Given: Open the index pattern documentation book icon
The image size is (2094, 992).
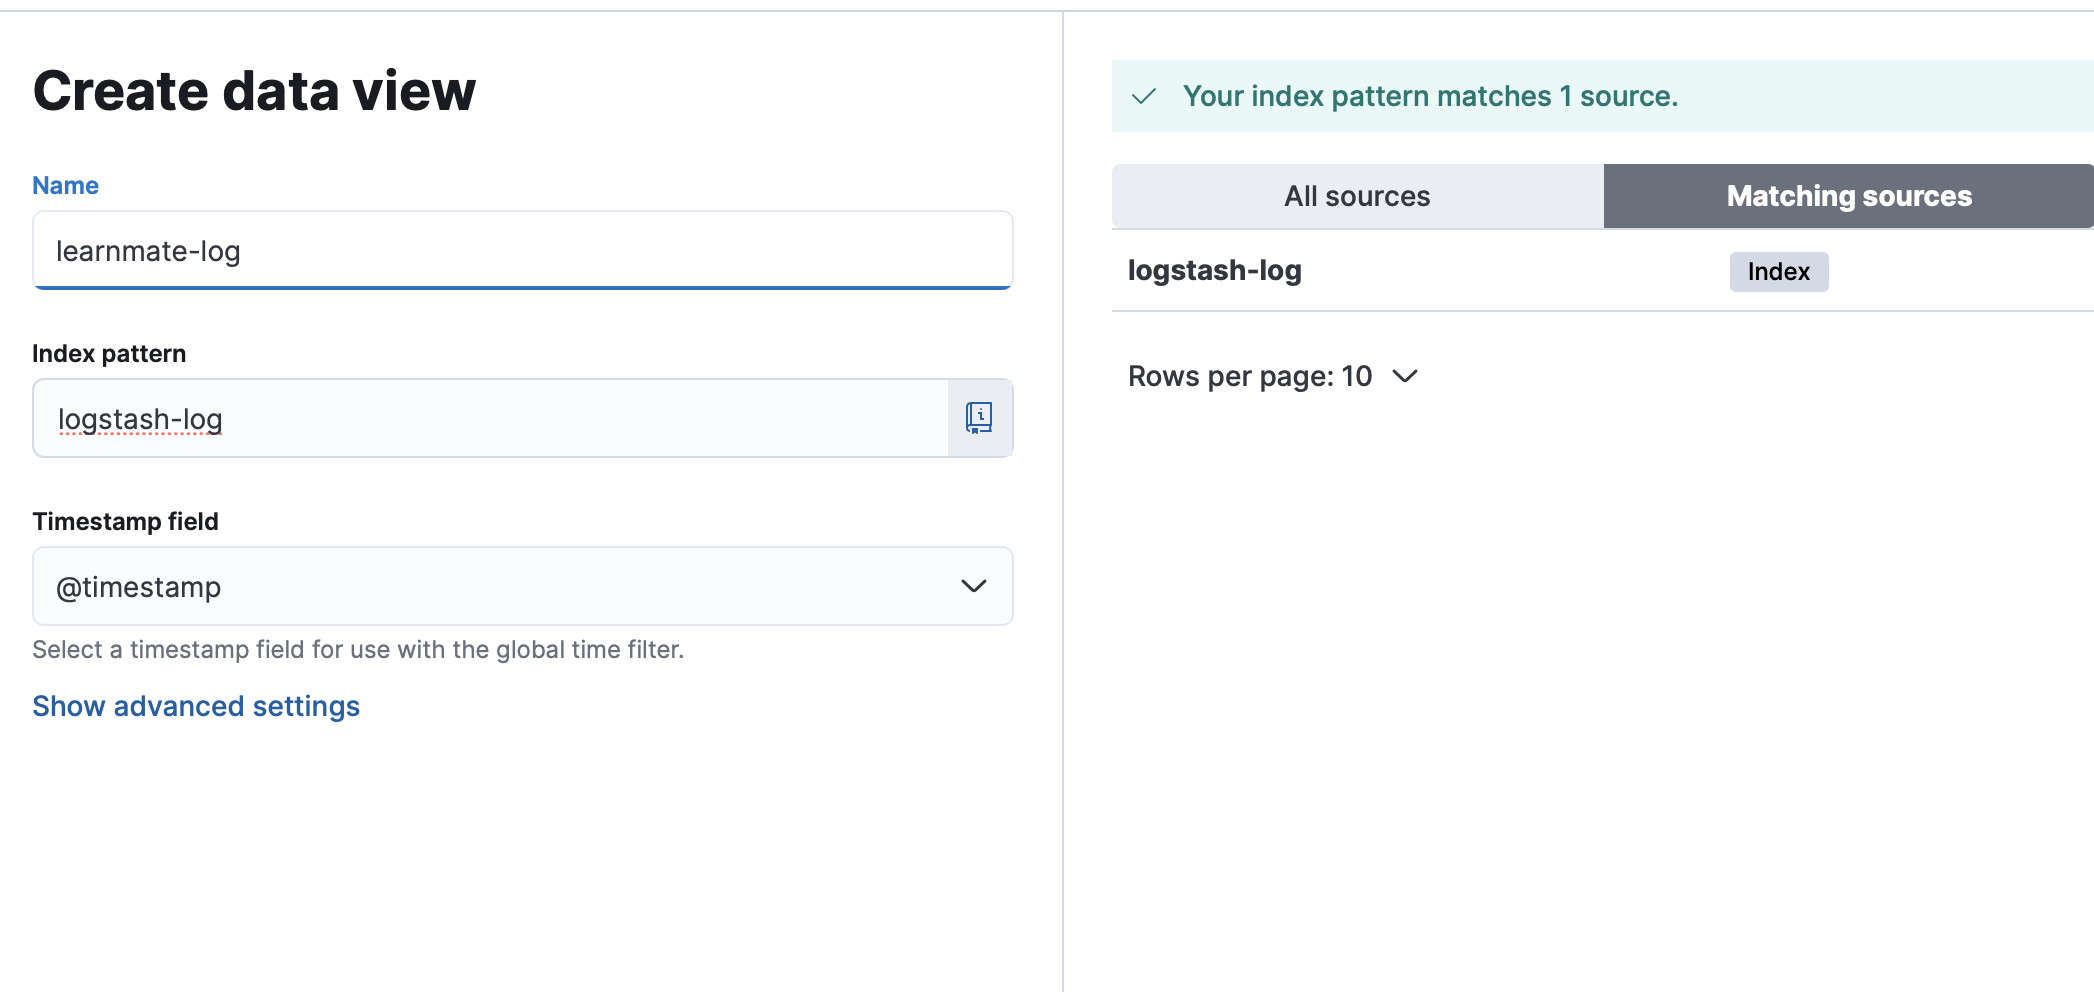Looking at the screenshot, I should (979, 418).
